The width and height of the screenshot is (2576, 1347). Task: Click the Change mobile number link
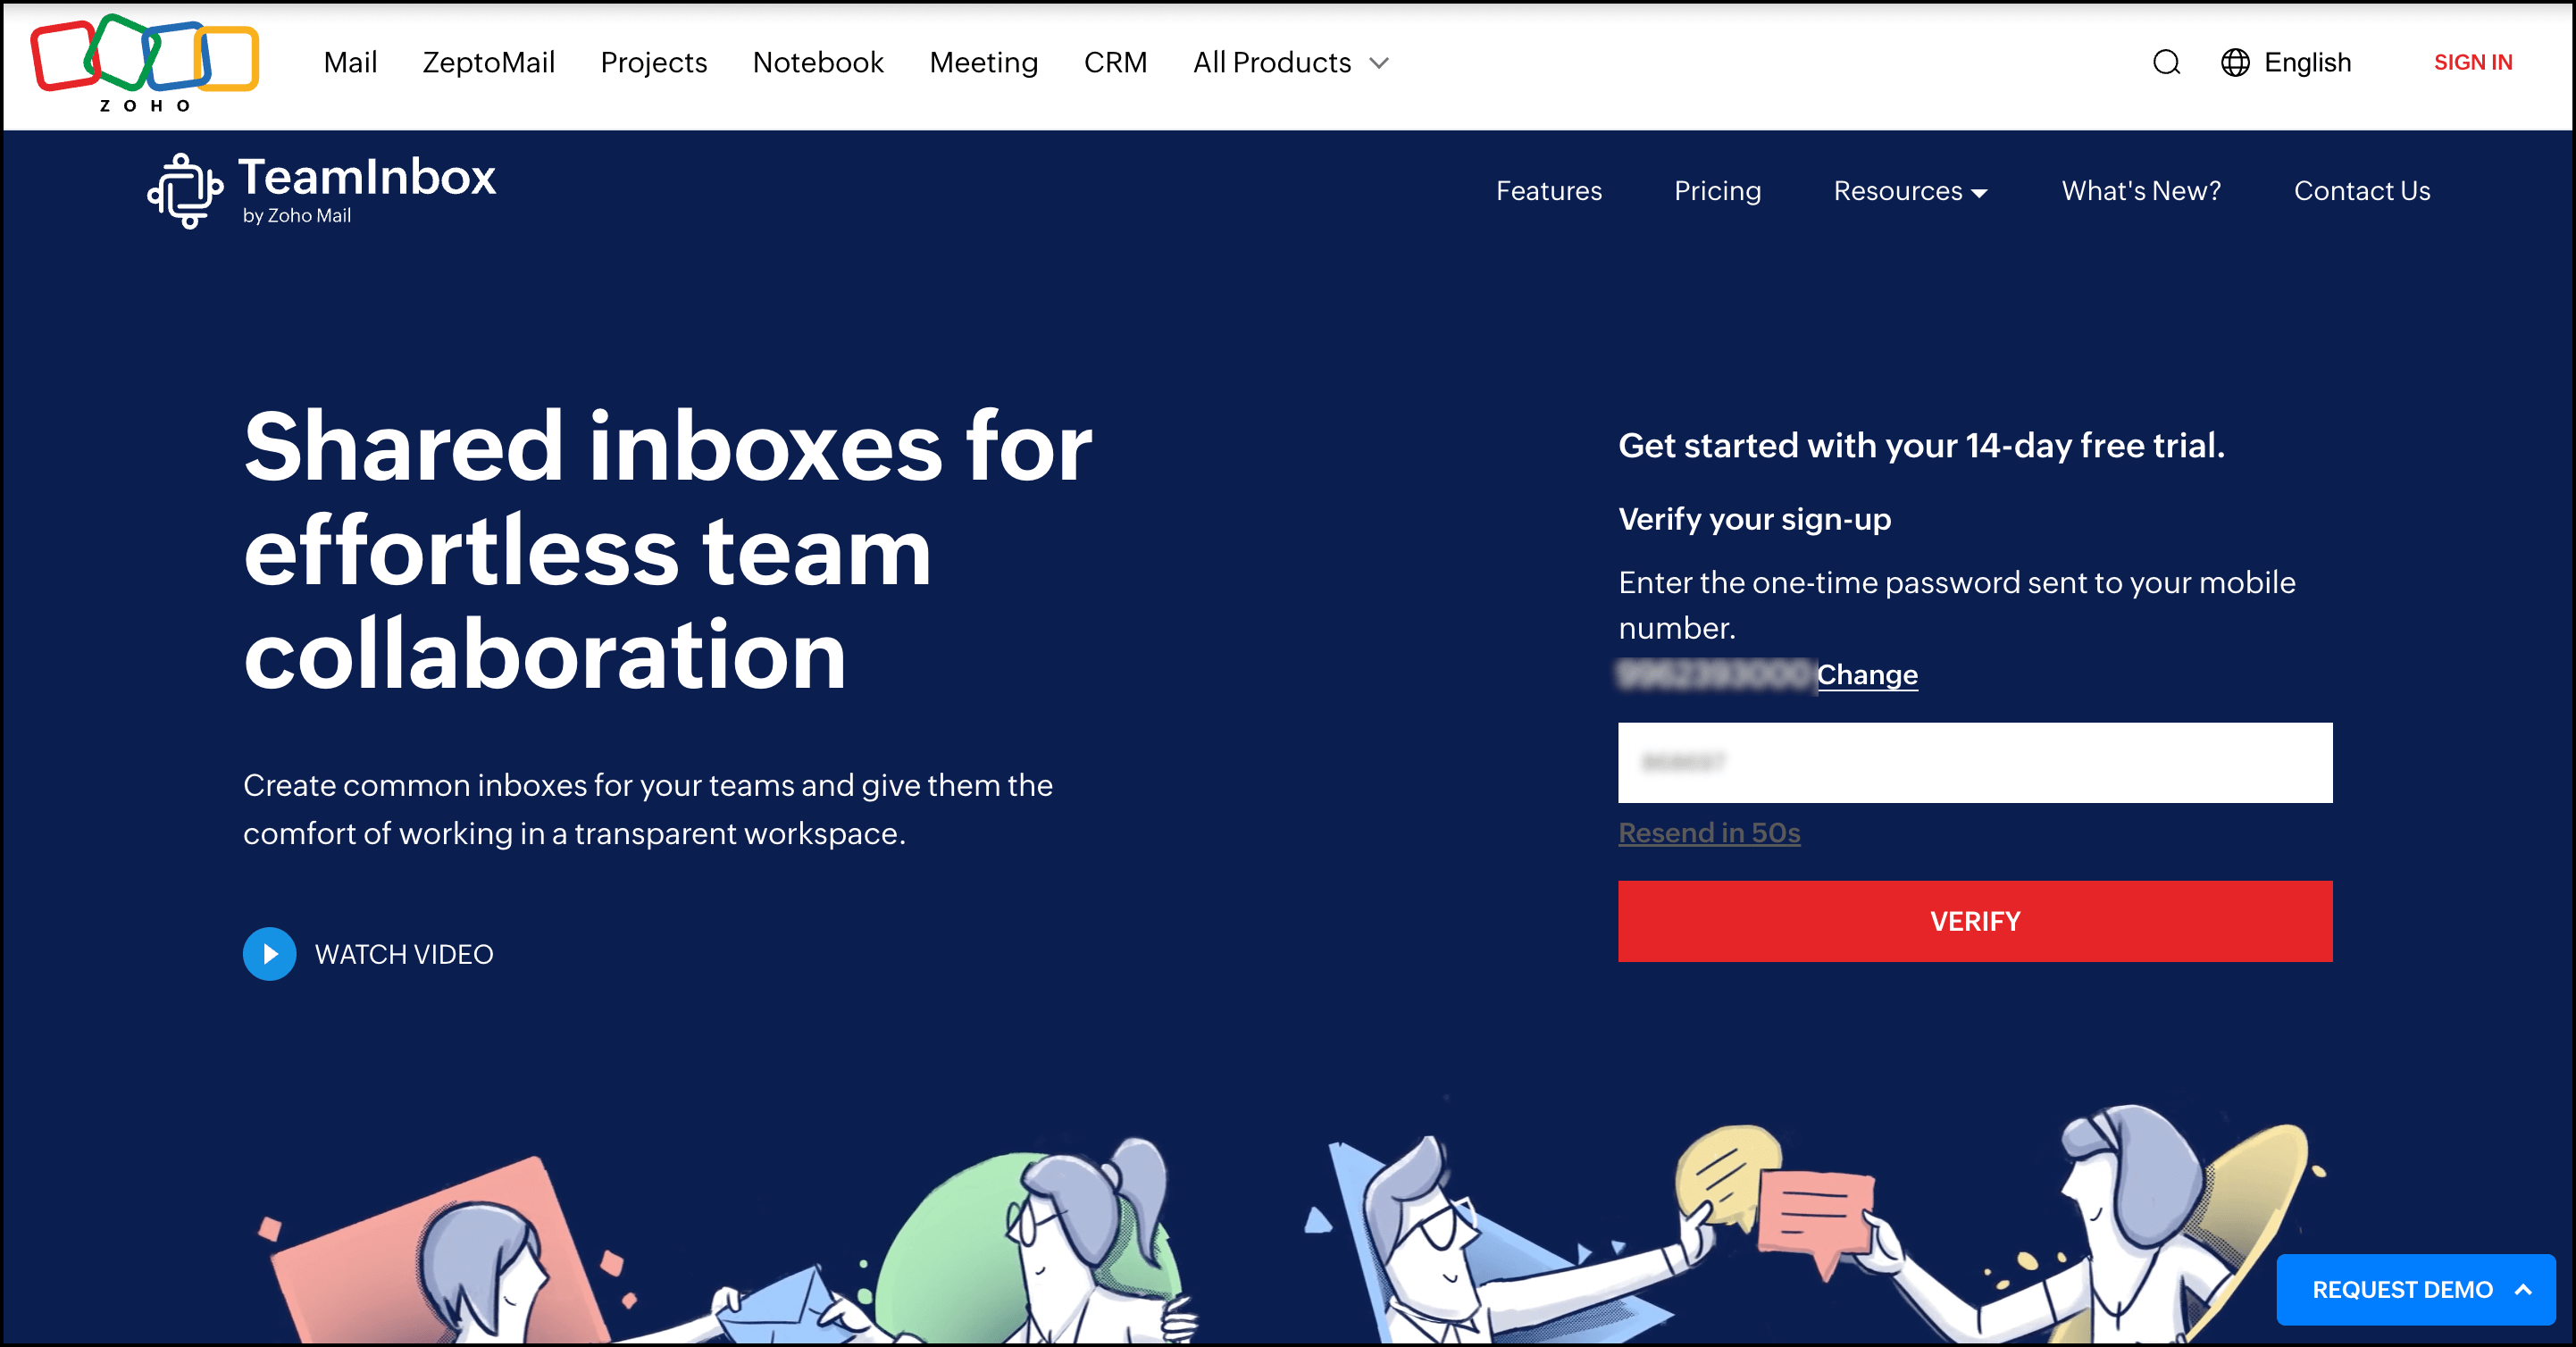[x=1867, y=675]
